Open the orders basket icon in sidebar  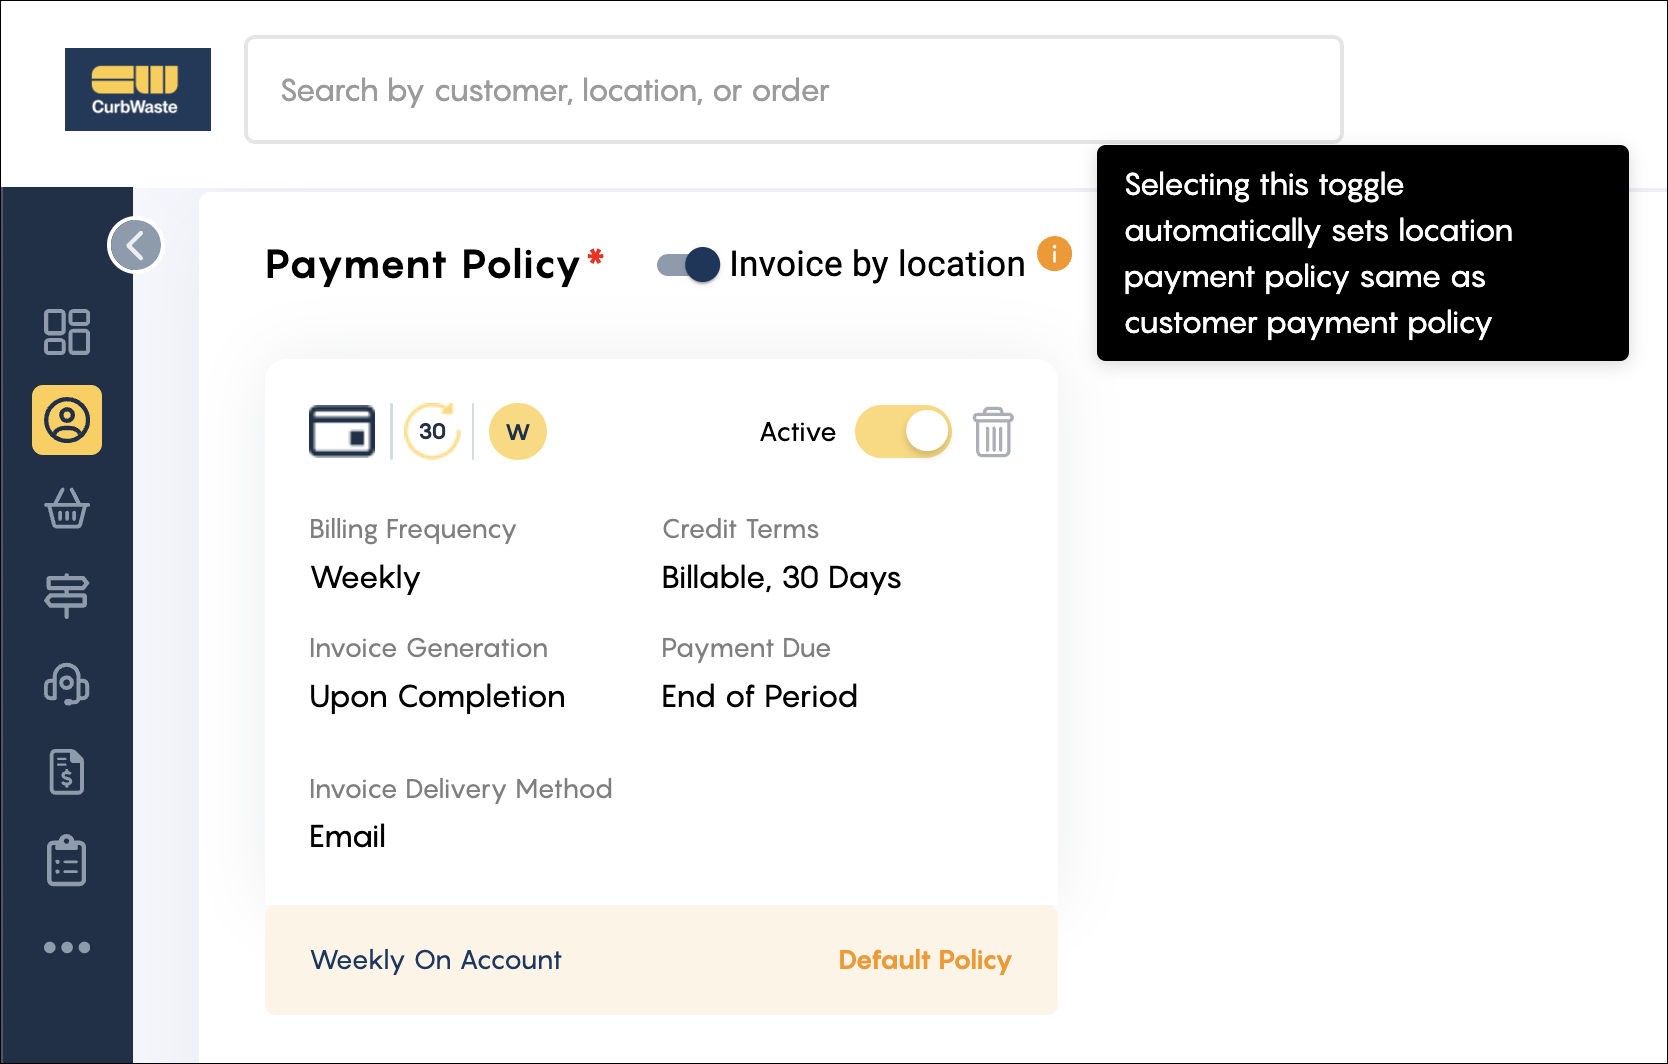(67, 508)
